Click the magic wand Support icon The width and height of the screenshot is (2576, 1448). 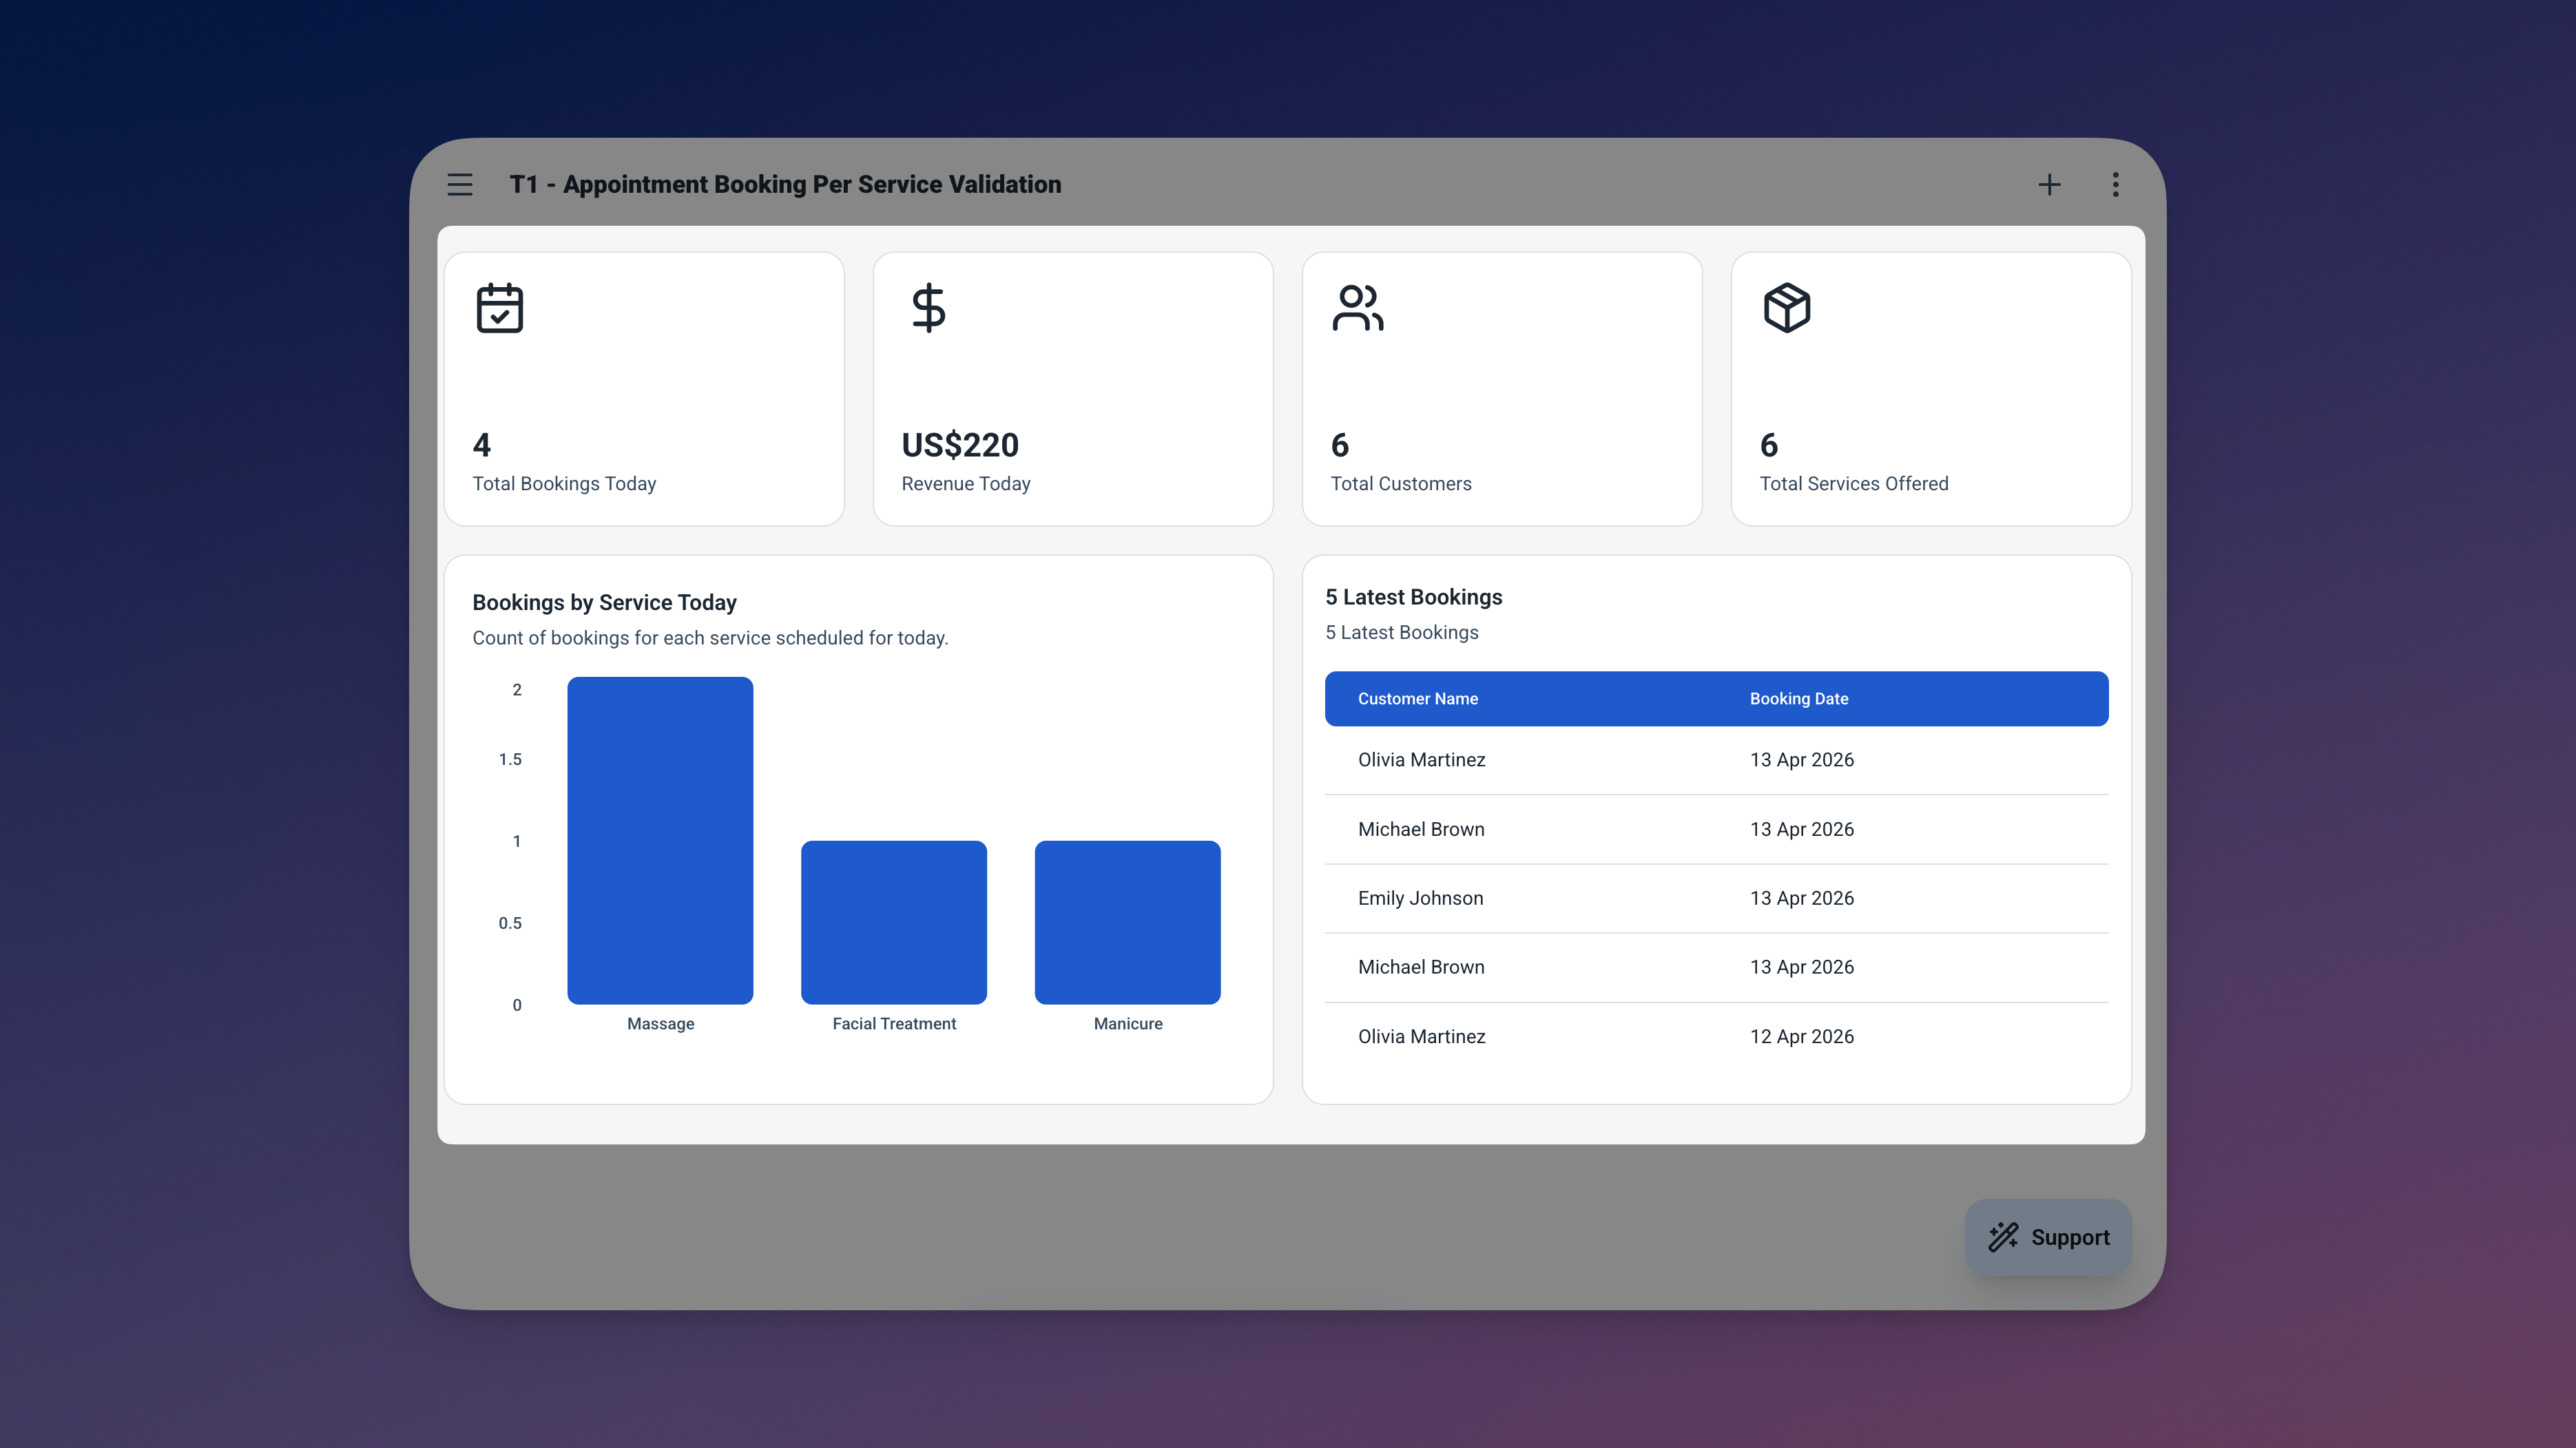click(2003, 1237)
